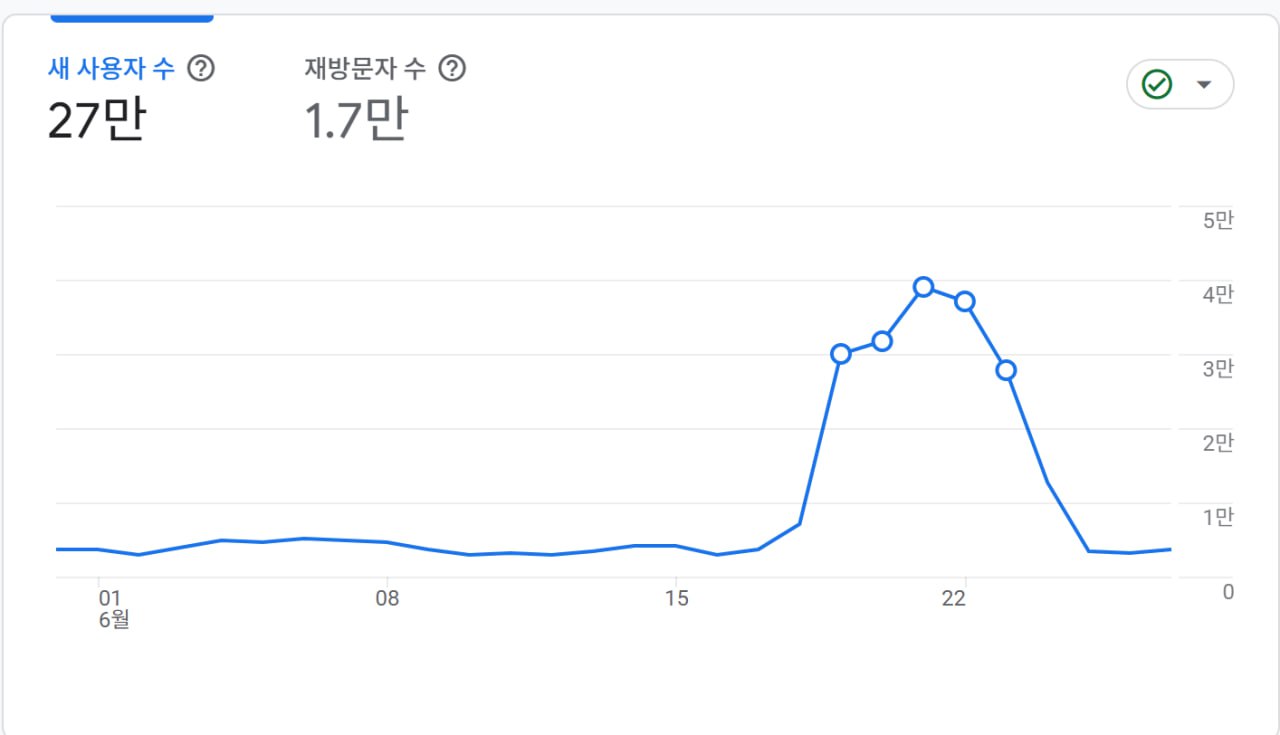Click the green checkmark data quality icon
The image size is (1280, 735).
click(x=1157, y=85)
